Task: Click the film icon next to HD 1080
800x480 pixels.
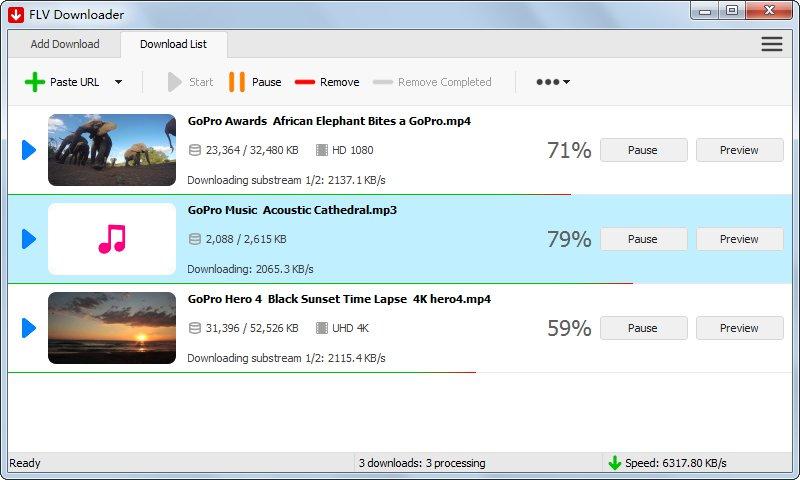Action: 321,150
